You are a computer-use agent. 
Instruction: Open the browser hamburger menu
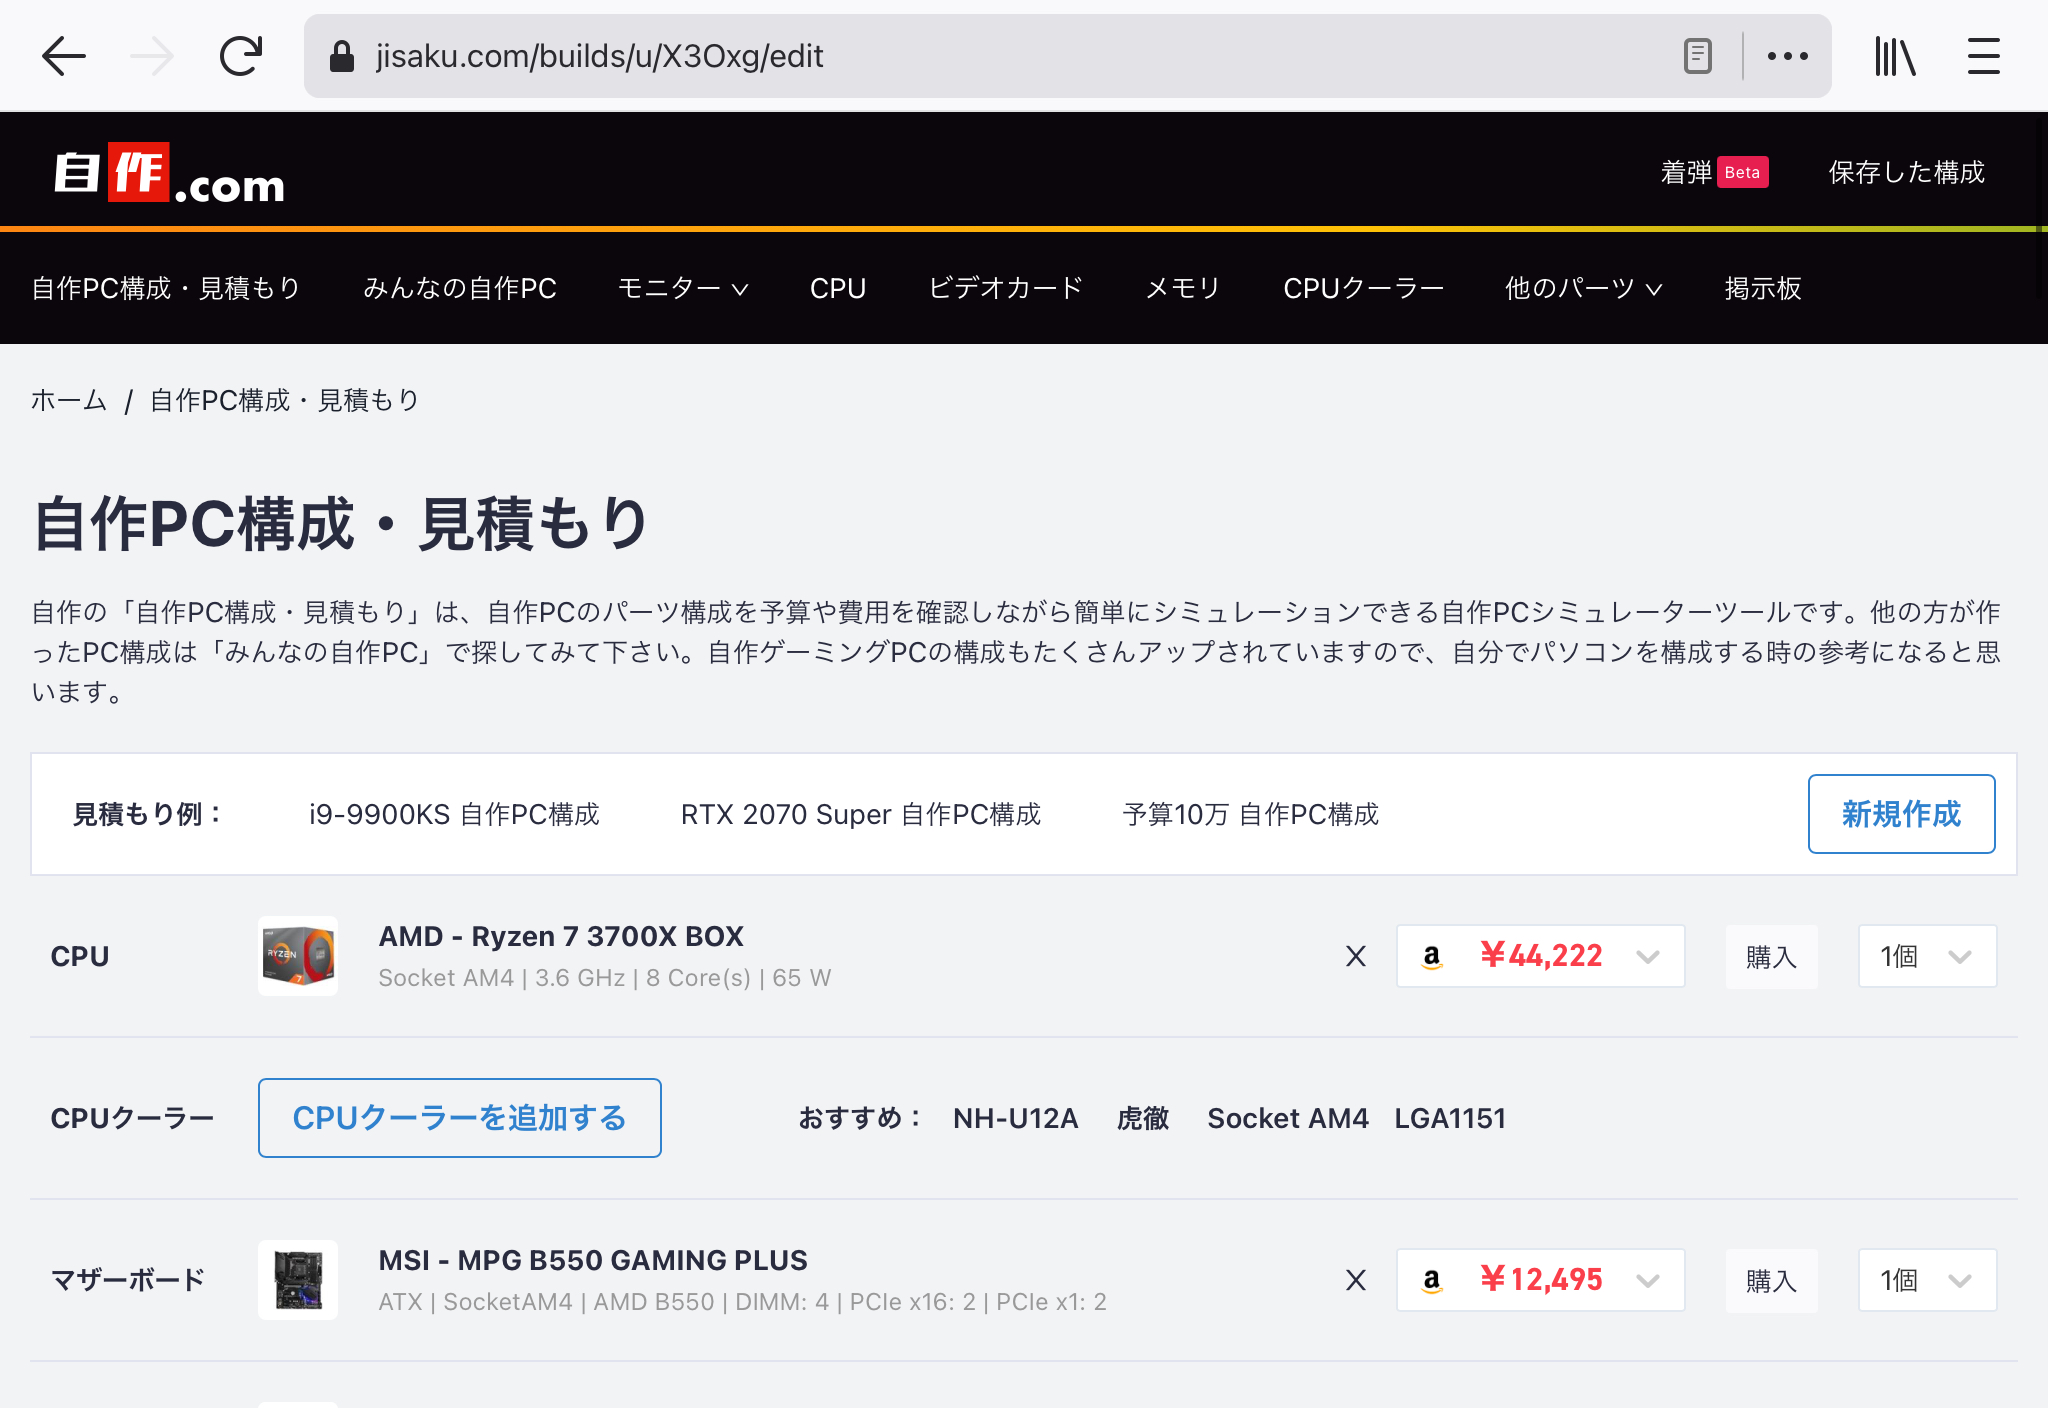(1983, 56)
